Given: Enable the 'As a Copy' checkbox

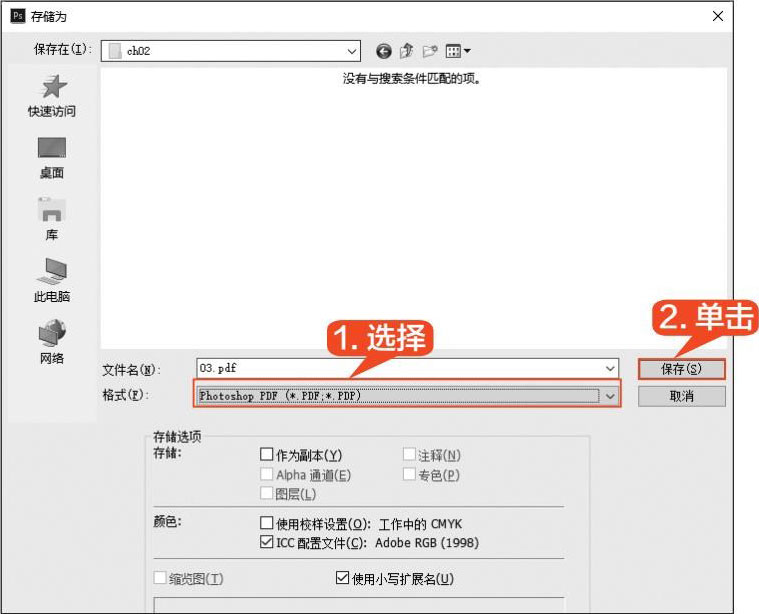Looking at the screenshot, I should pyautogui.click(x=267, y=456).
